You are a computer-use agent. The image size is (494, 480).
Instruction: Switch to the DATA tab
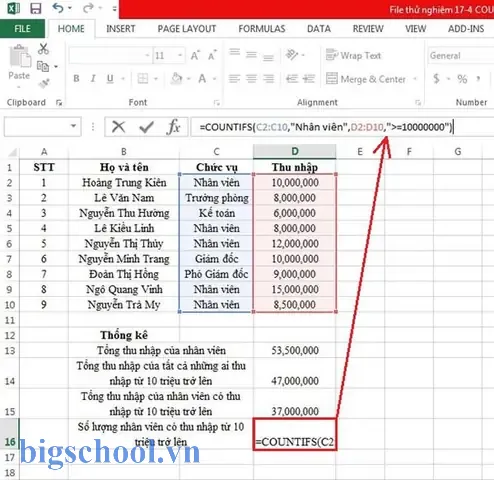[319, 29]
